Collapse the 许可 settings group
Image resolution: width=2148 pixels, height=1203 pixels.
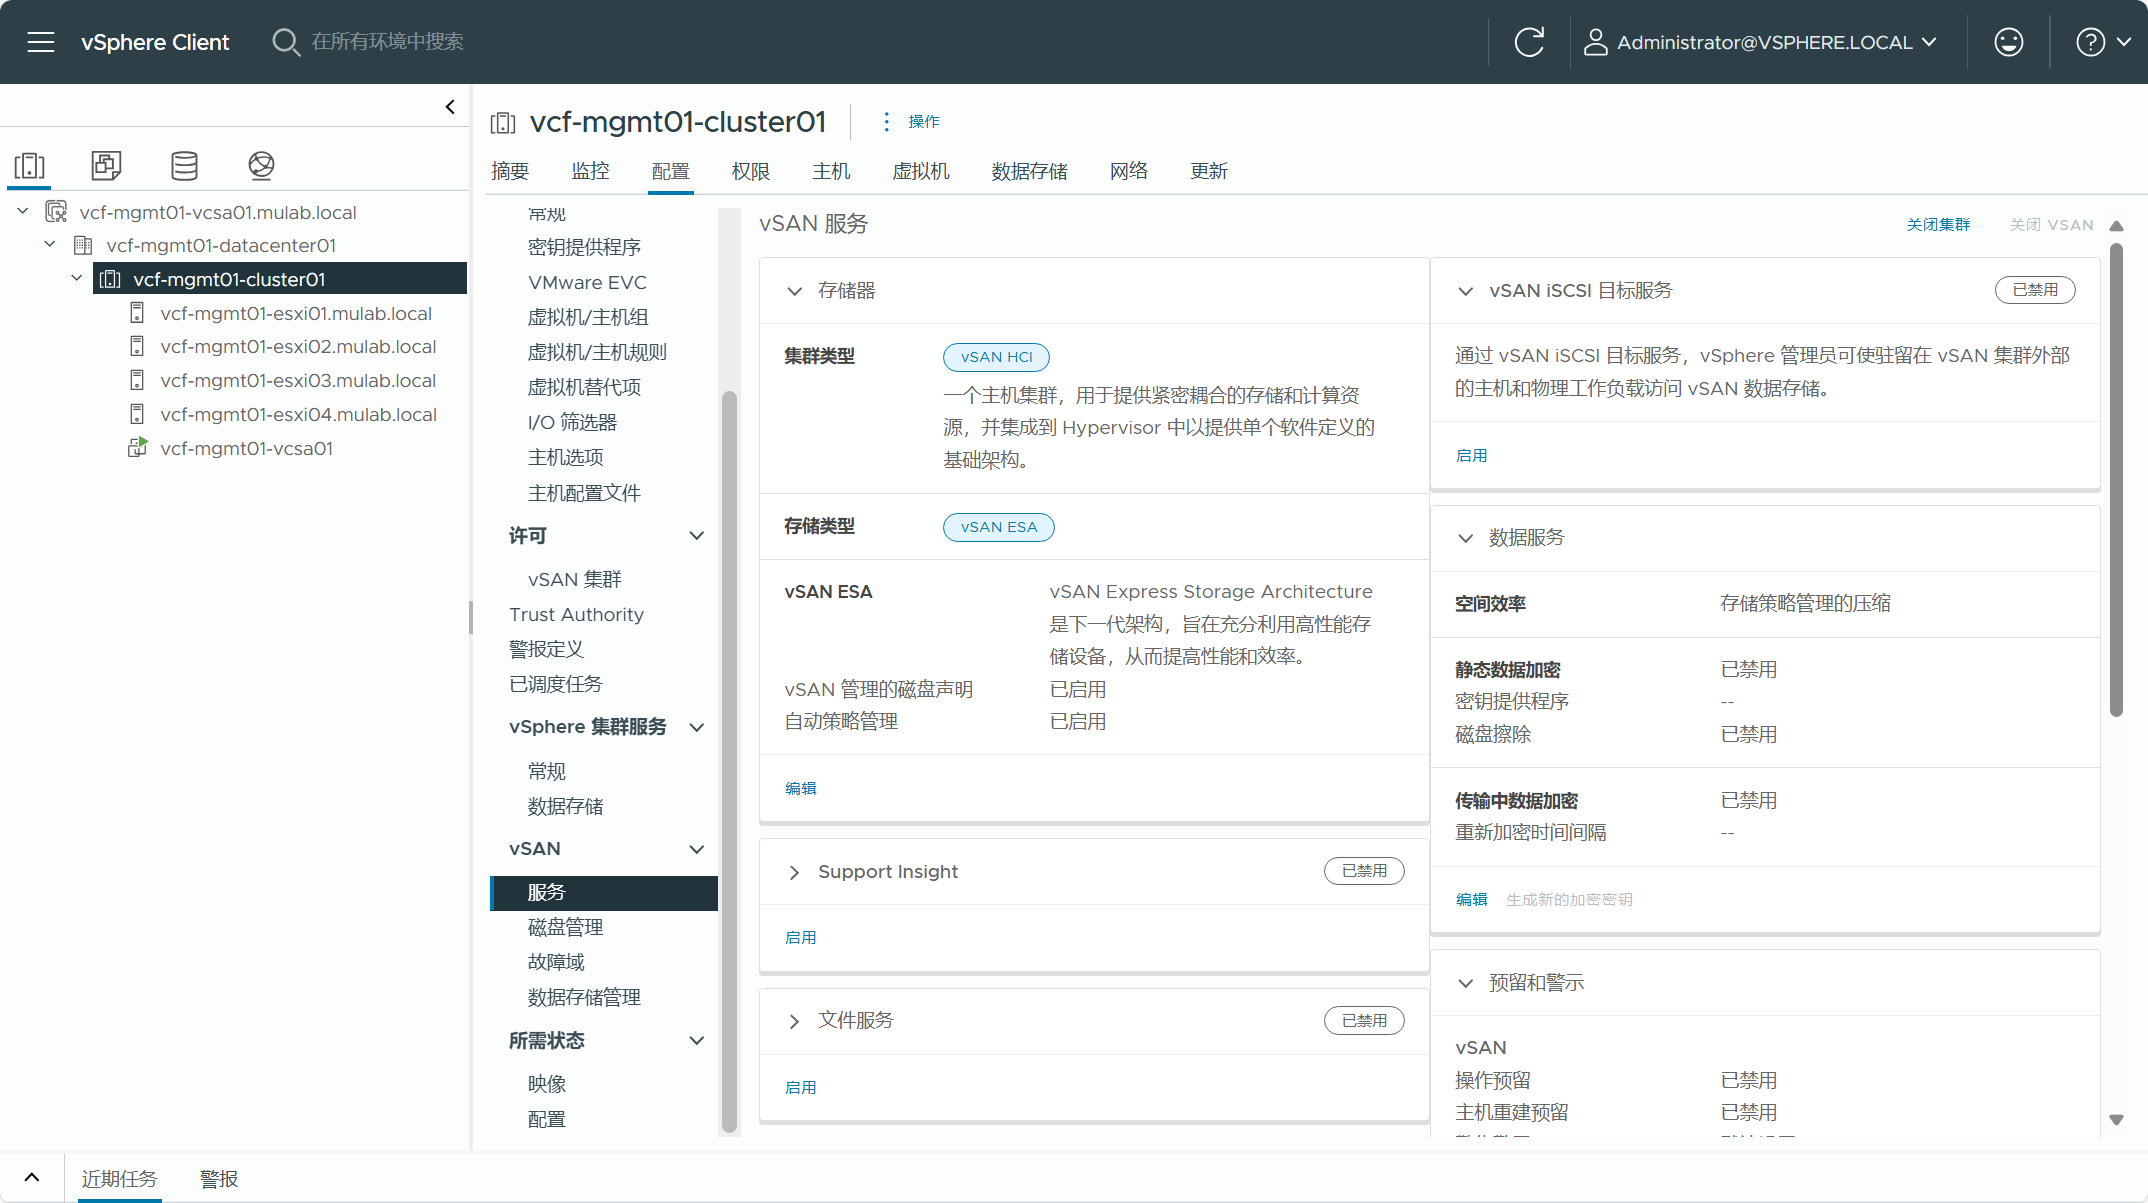coord(697,536)
